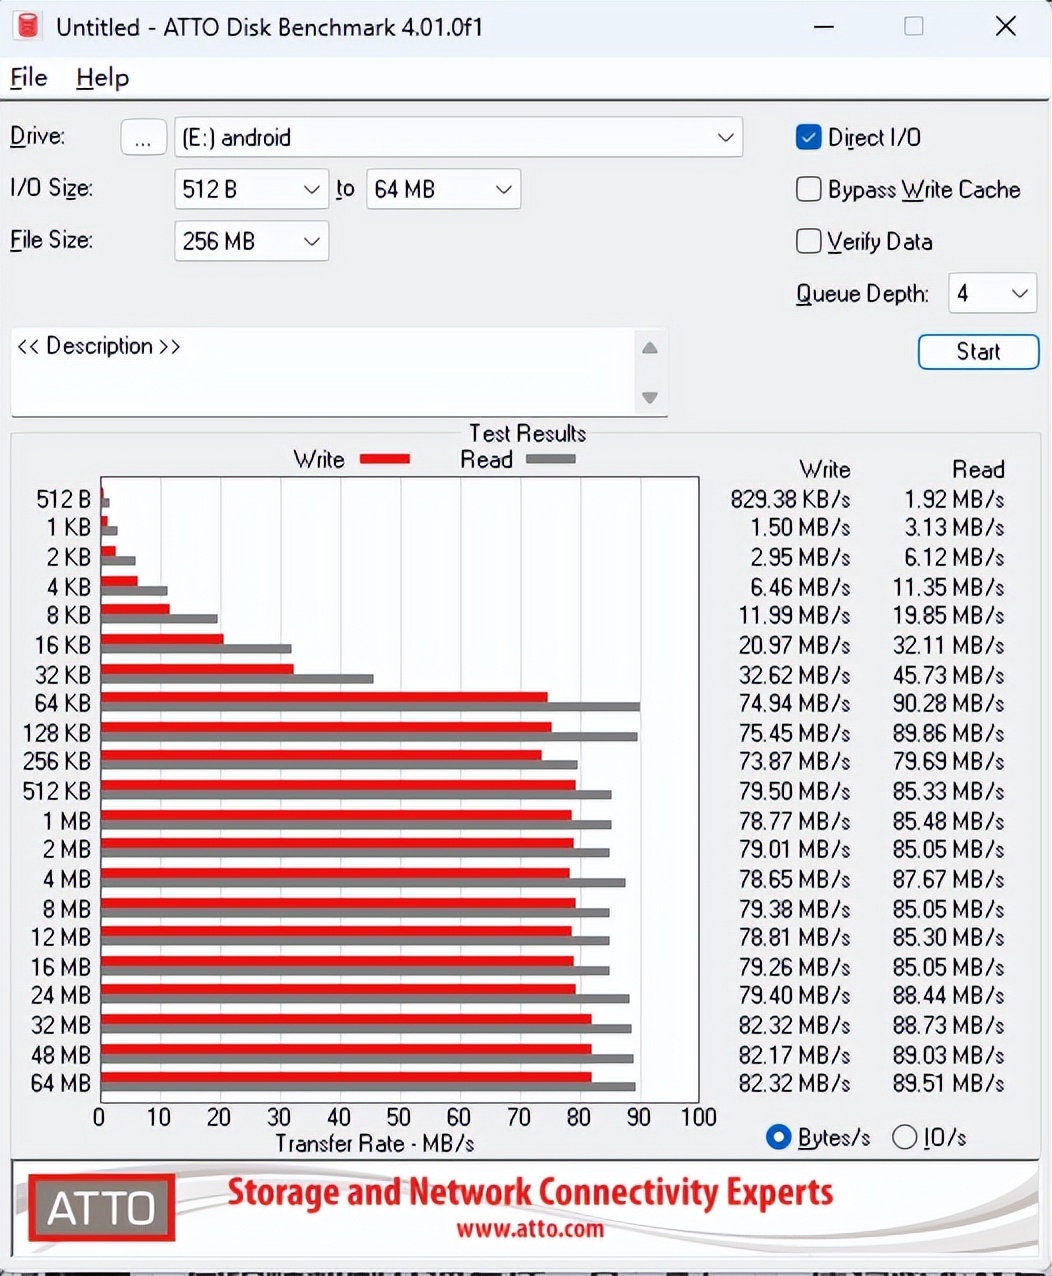Click the 64 KB row label
The image size is (1052, 1276).
click(x=62, y=703)
